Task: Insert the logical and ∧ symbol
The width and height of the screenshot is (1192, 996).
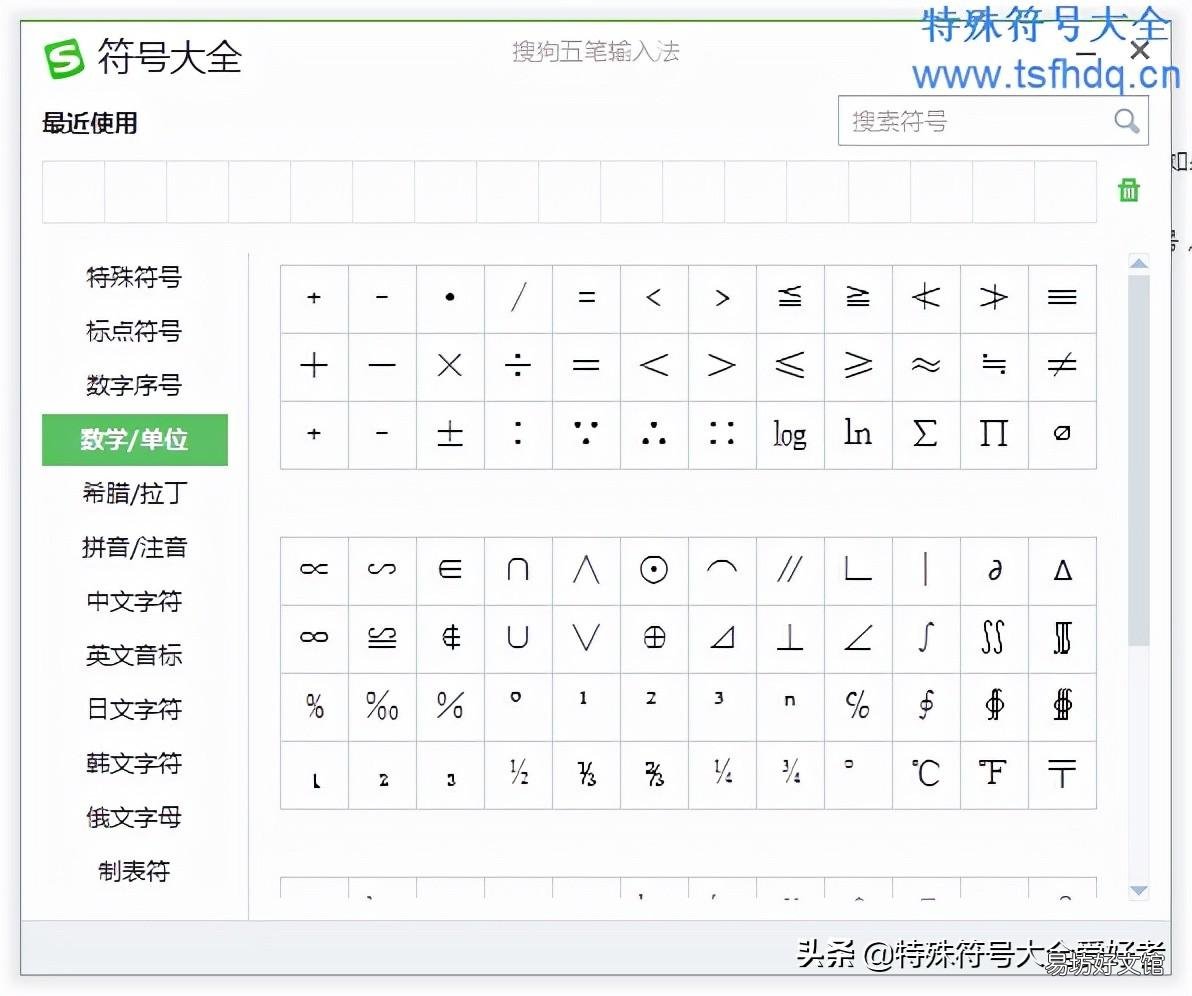Action: tap(586, 569)
